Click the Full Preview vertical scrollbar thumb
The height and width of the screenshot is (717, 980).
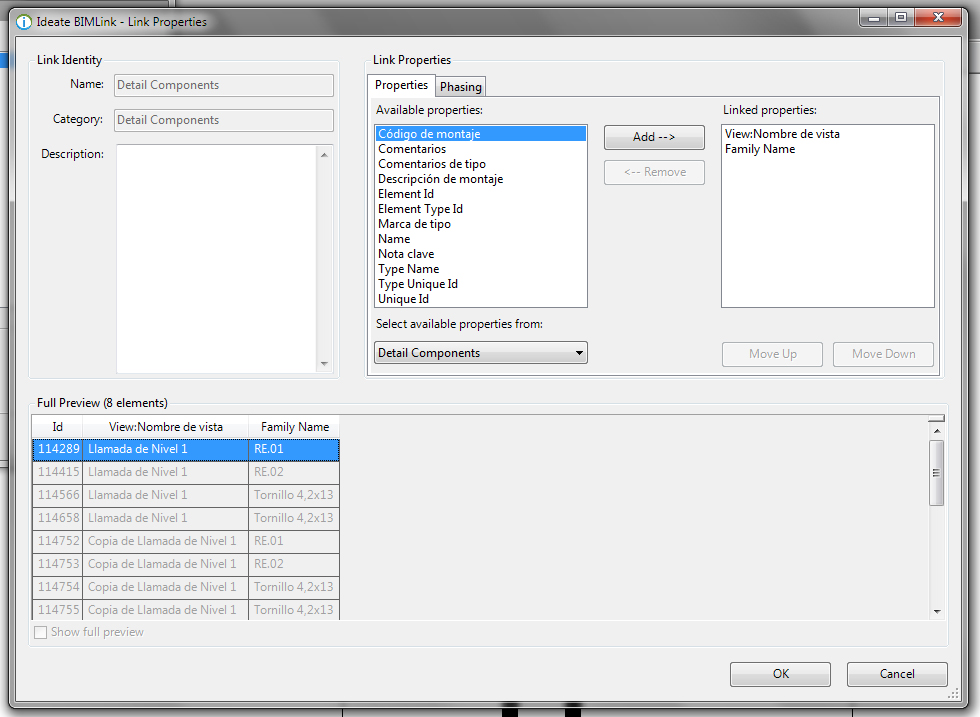tap(936, 473)
